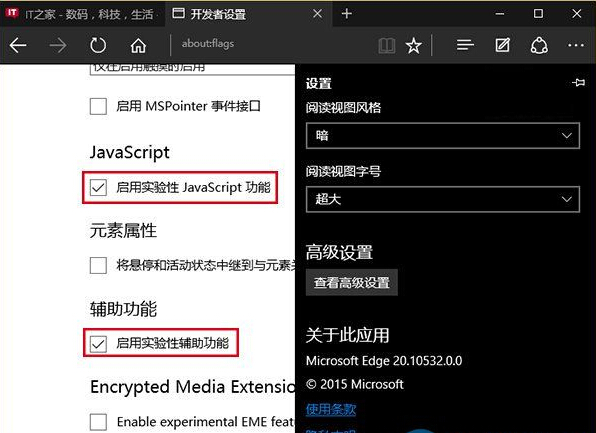Click 查看高级设置 button

click(352, 282)
